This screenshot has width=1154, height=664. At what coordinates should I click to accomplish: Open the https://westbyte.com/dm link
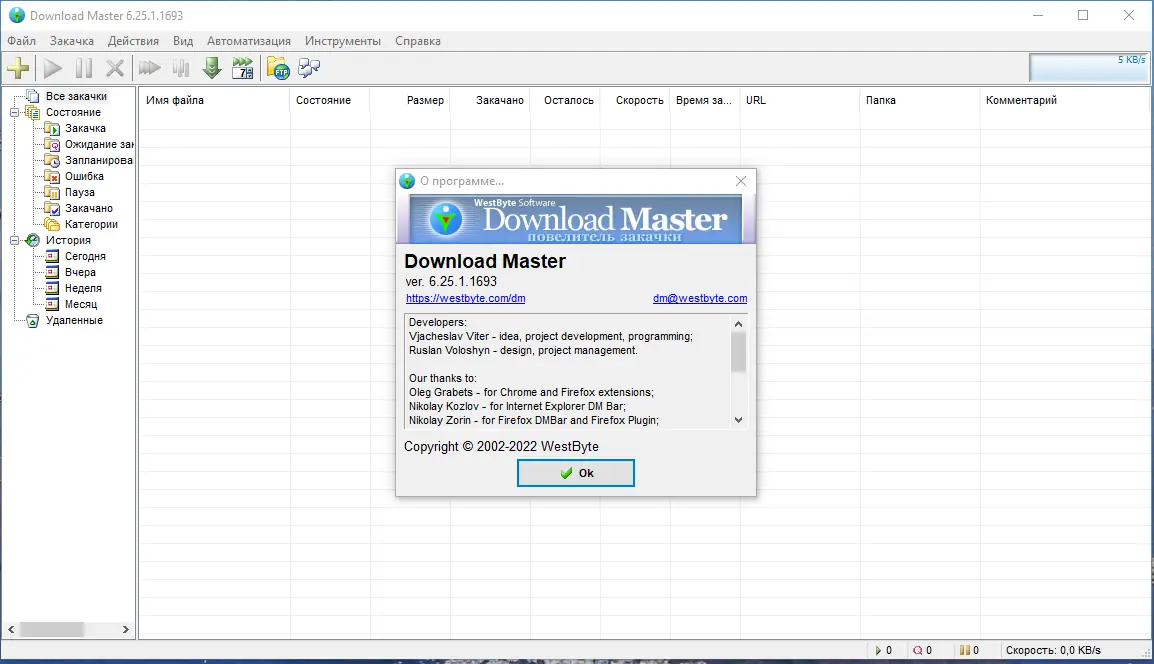coord(466,298)
